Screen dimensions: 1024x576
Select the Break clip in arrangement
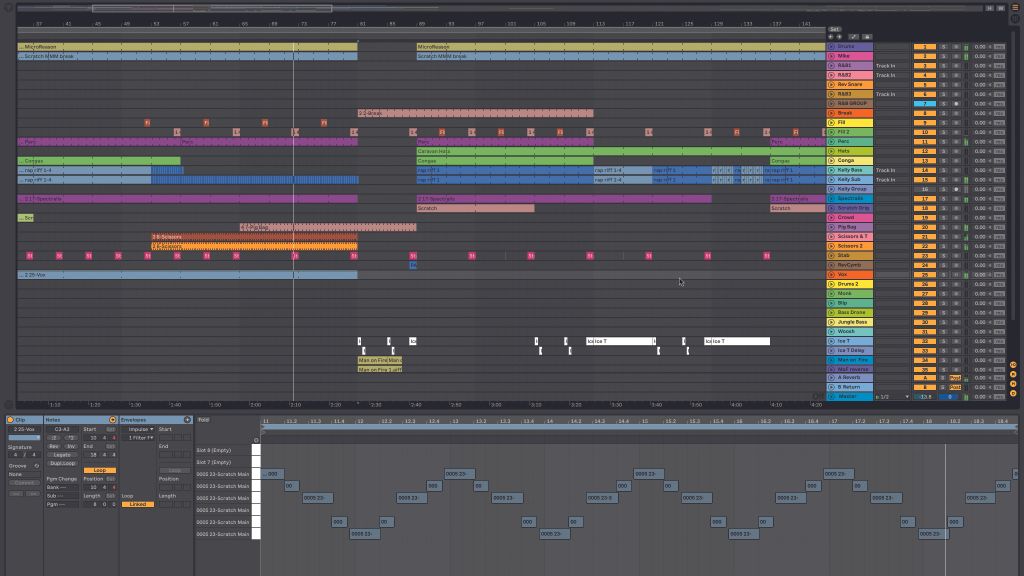[475, 113]
